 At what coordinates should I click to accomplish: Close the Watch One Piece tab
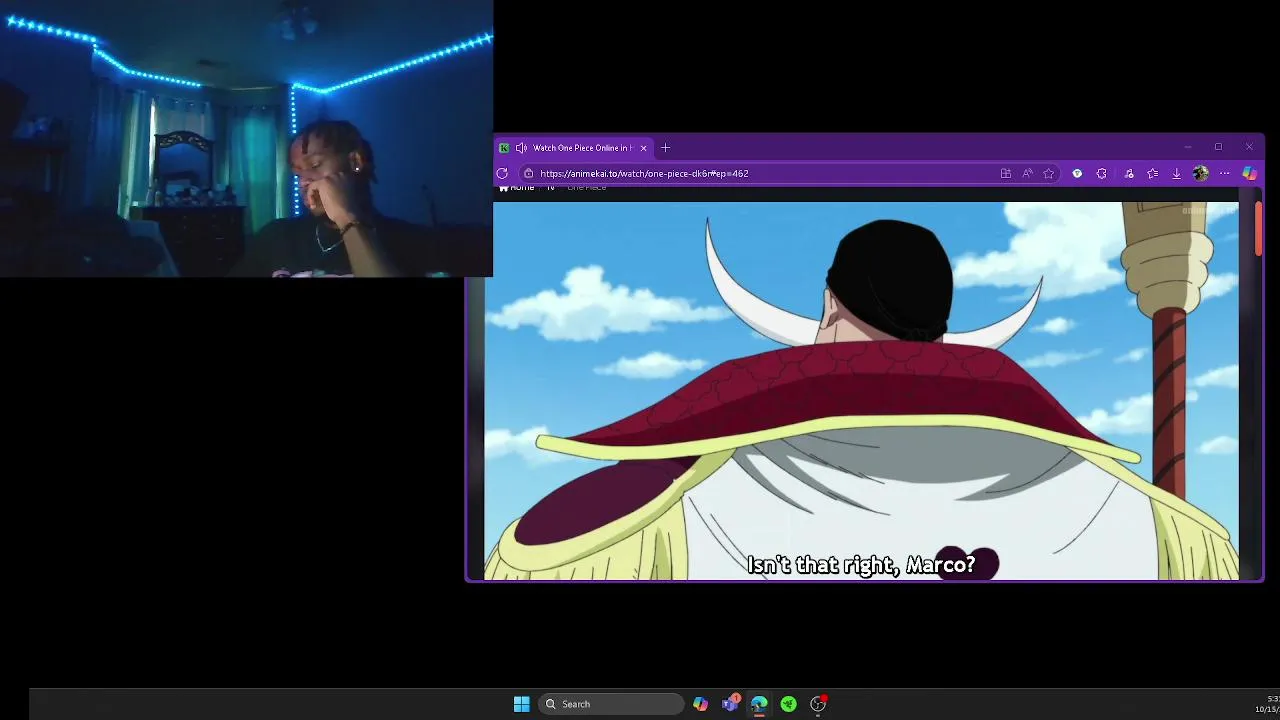point(643,148)
